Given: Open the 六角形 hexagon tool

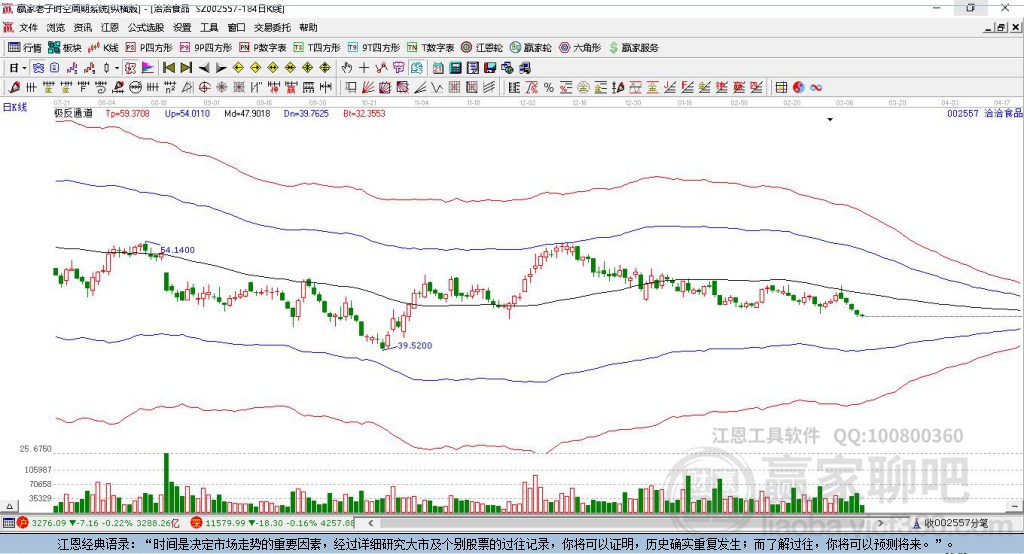Looking at the screenshot, I should point(580,48).
